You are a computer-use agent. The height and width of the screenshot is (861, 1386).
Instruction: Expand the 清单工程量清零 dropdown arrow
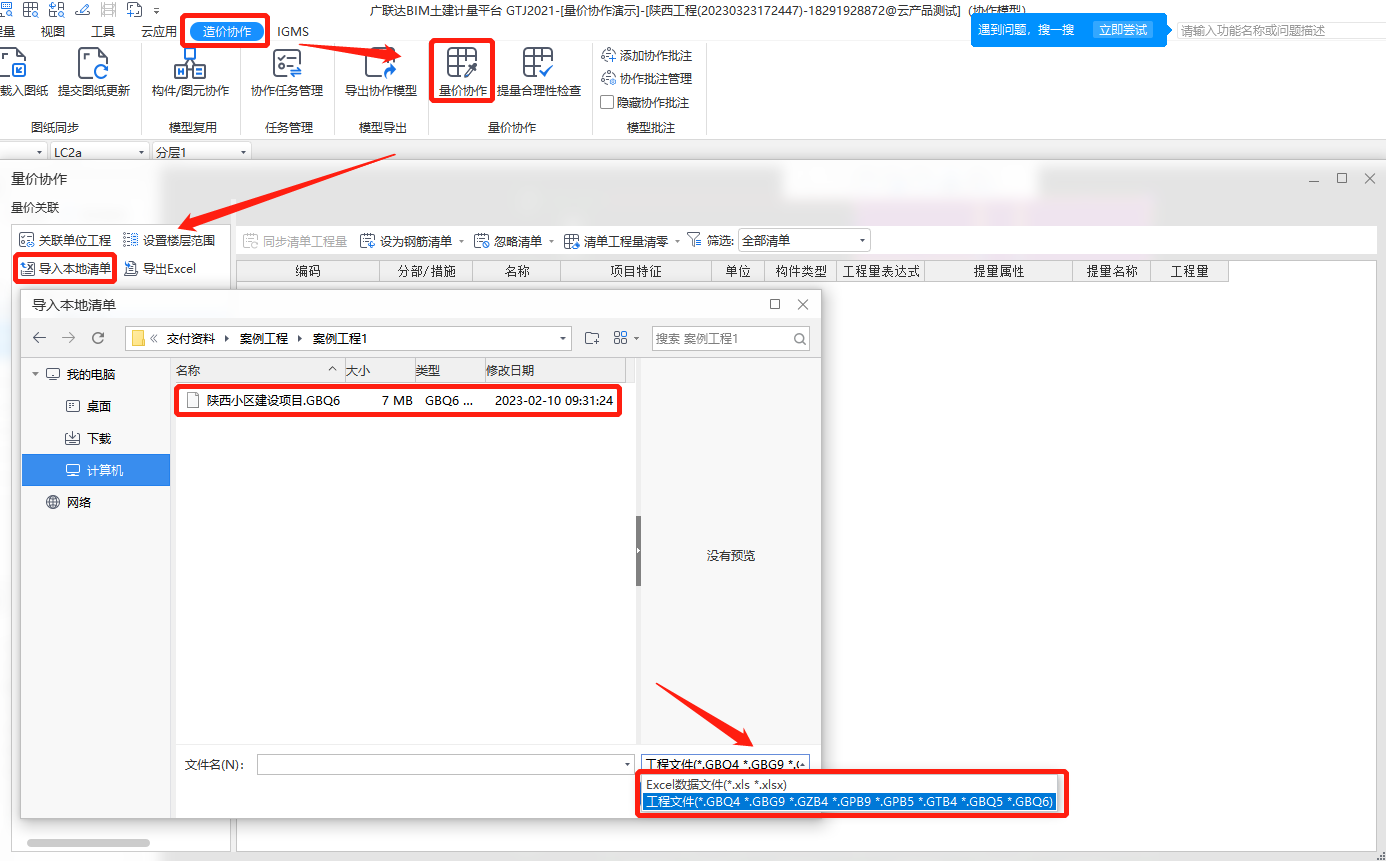pyautogui.click(x=678, y=241)
